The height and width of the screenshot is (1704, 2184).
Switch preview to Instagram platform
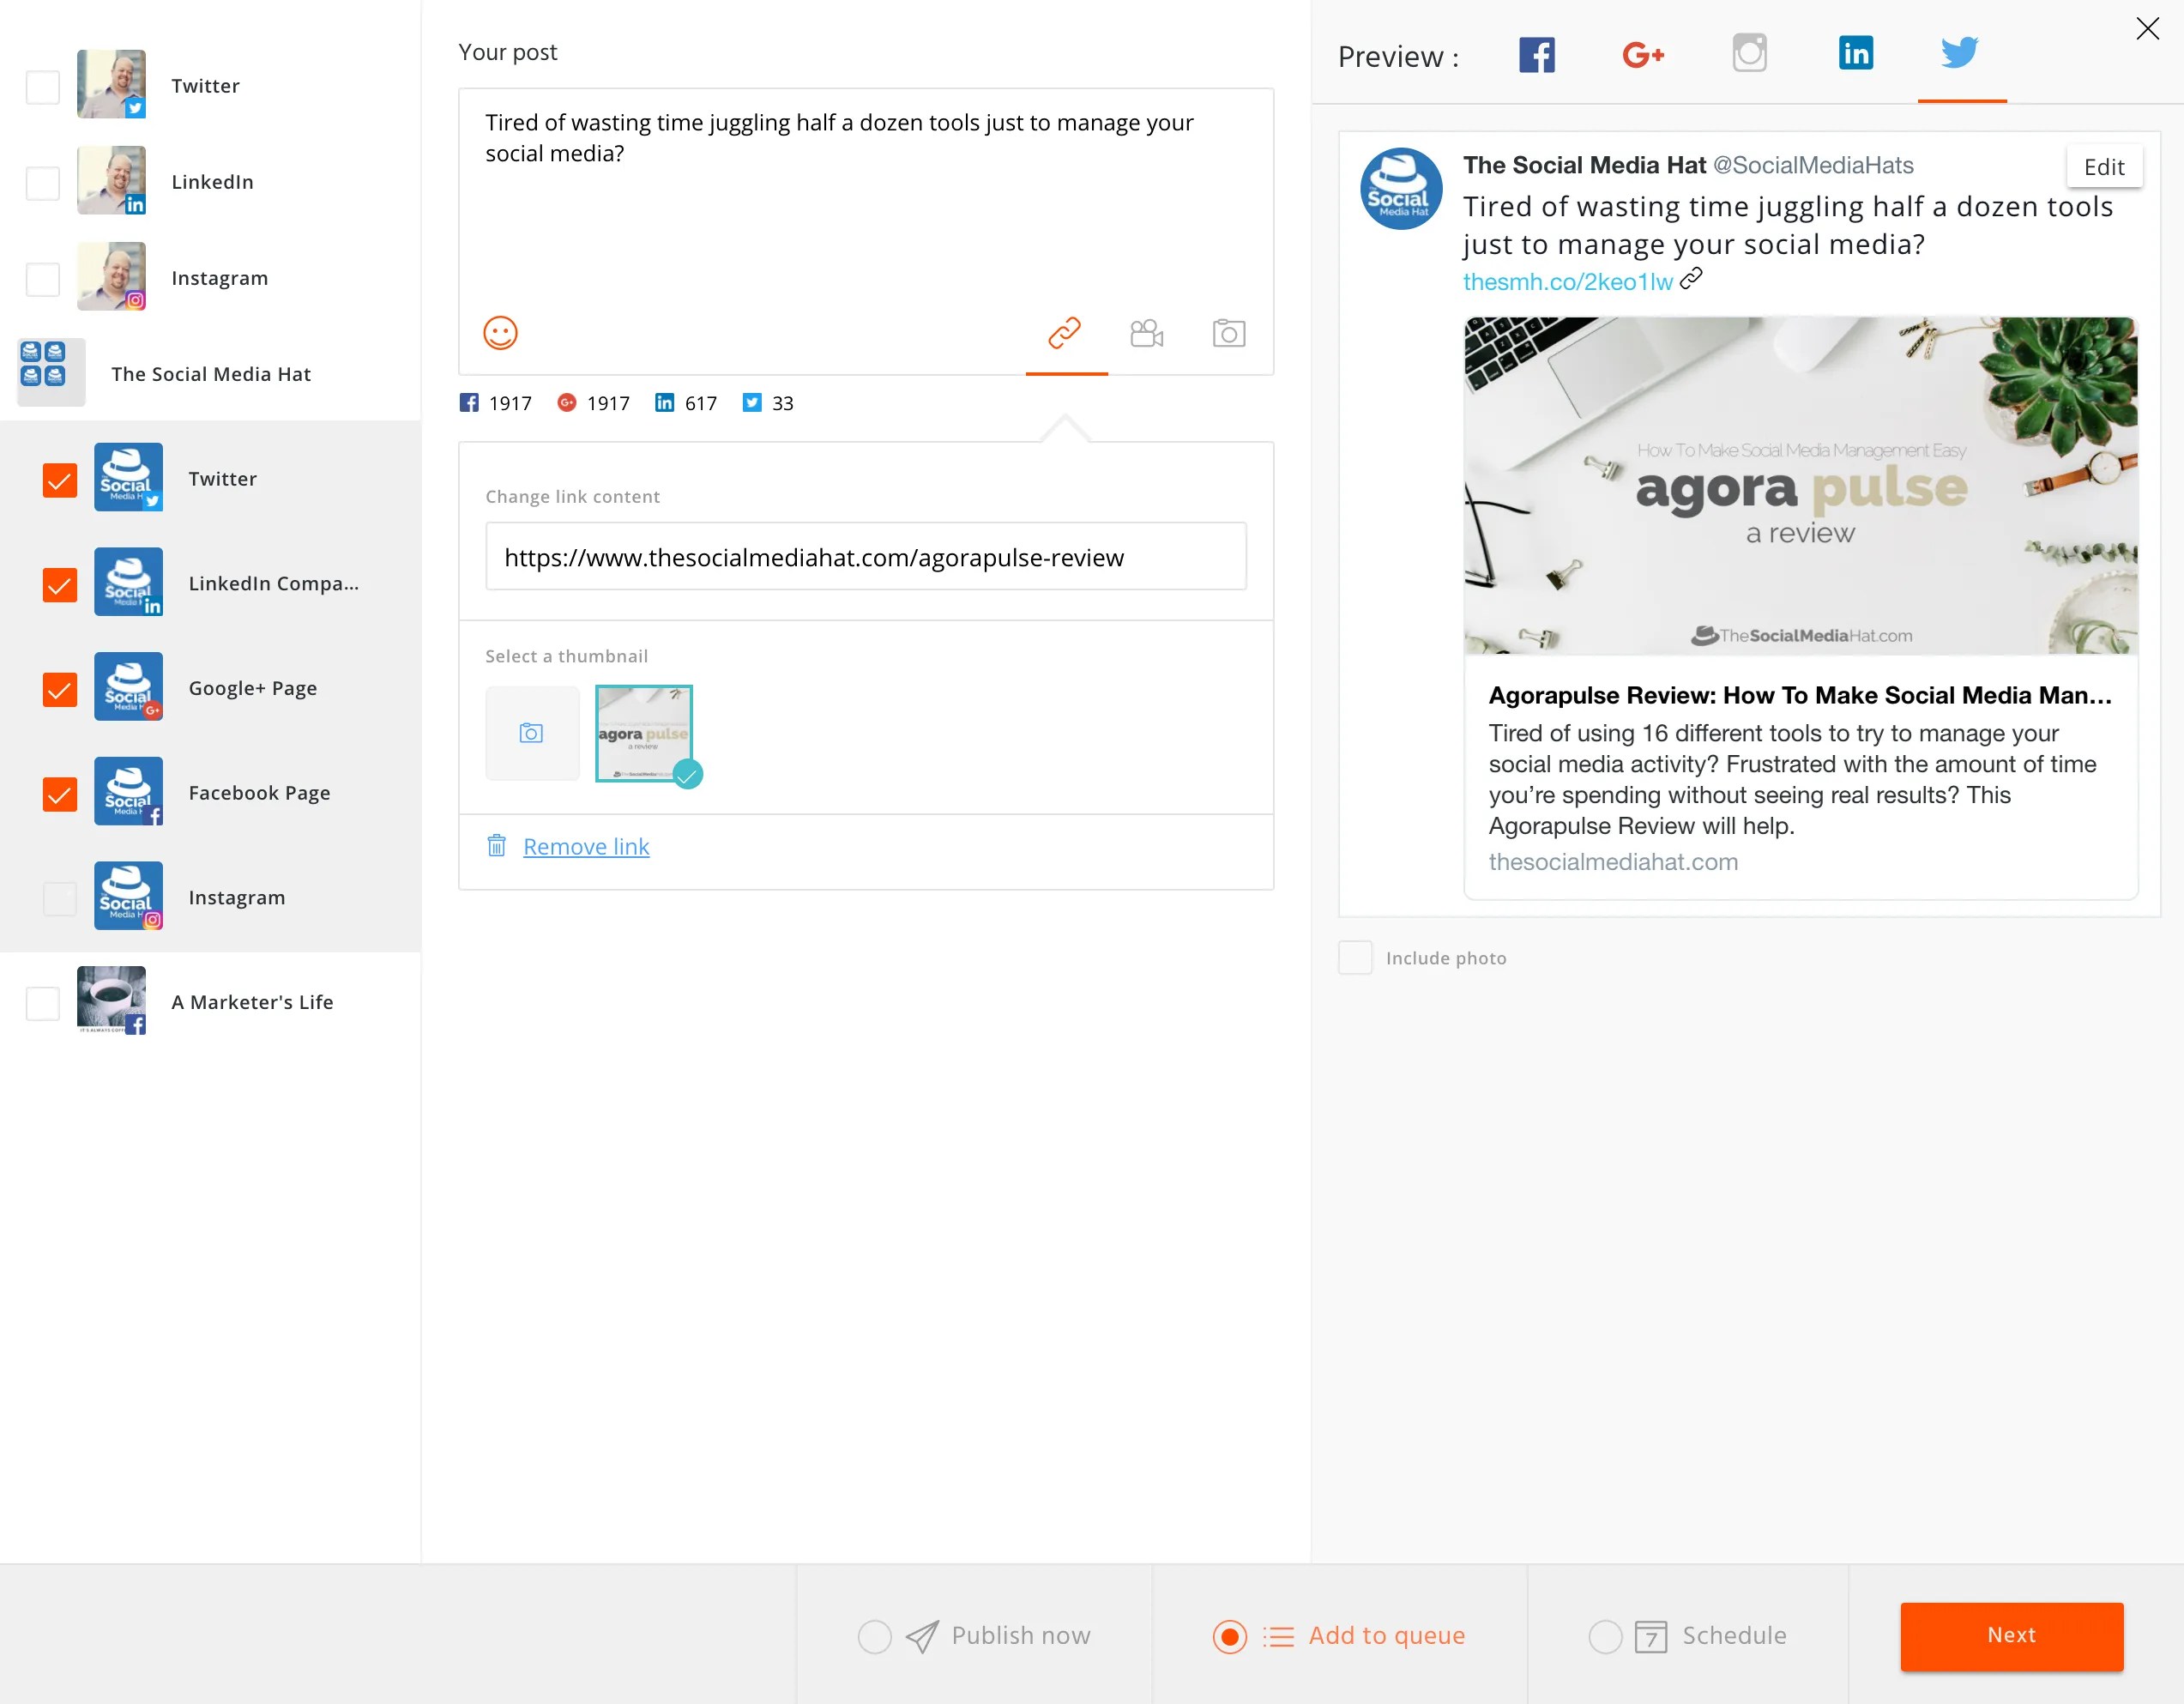(x=1748, y=51)
